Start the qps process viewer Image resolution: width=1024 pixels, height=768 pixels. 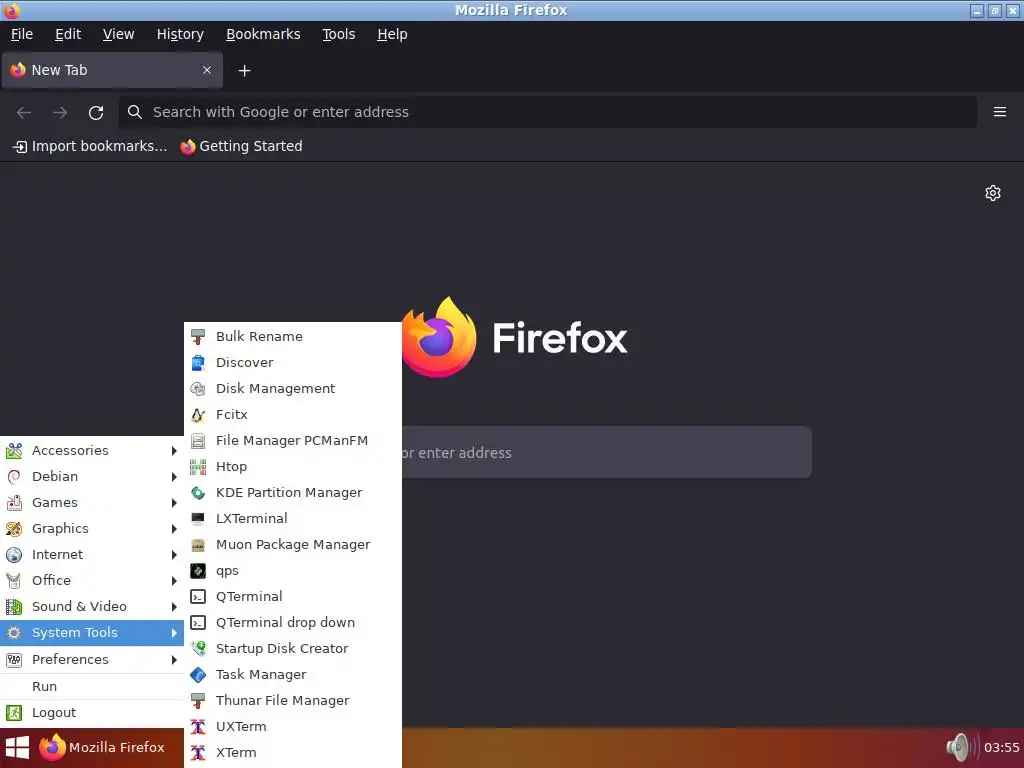coord(293,571)
